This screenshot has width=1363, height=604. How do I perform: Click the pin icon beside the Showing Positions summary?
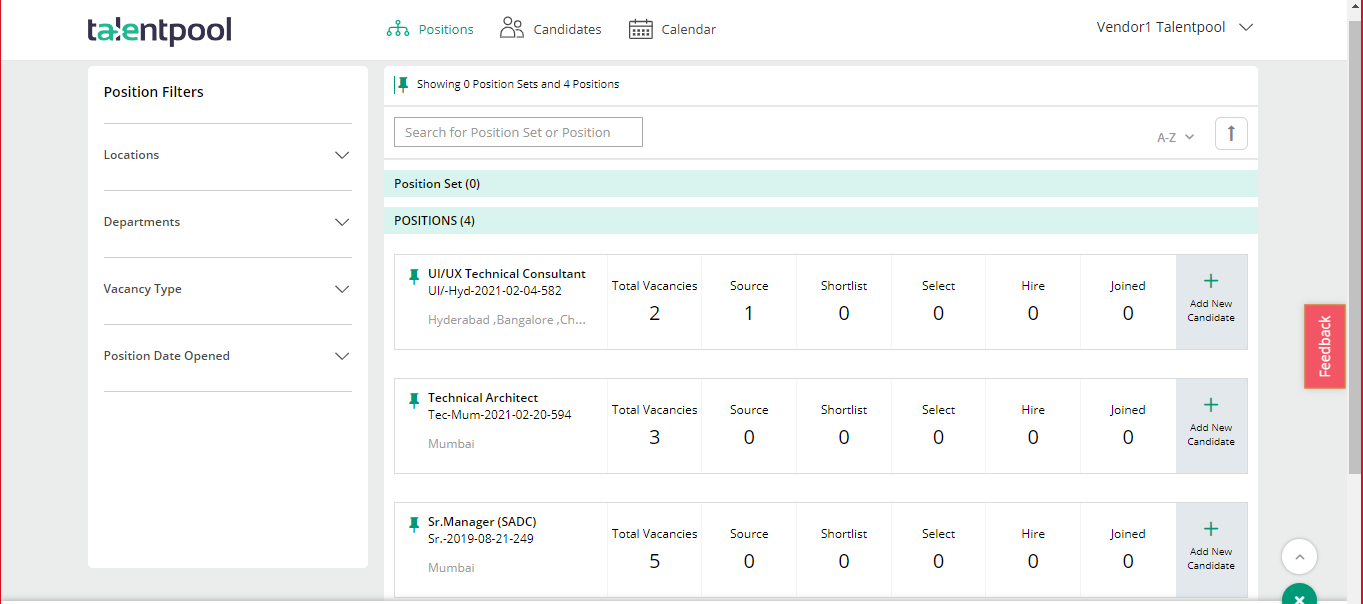[x=401, y=84]
